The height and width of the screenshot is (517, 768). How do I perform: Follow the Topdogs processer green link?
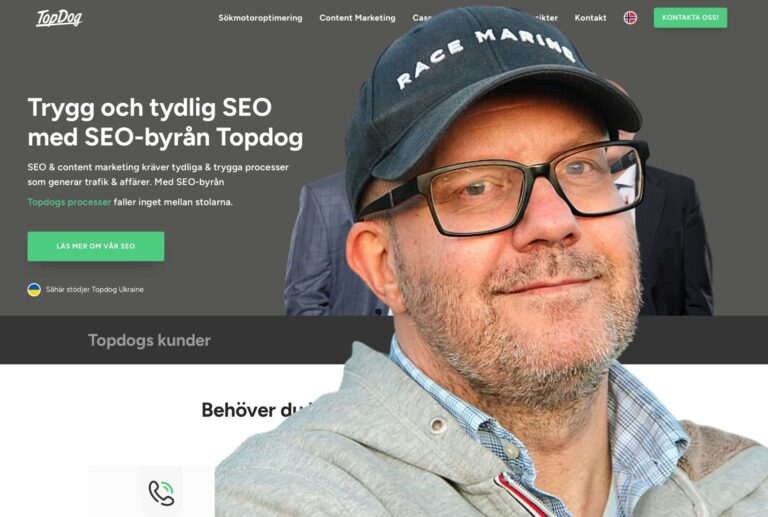70,202
